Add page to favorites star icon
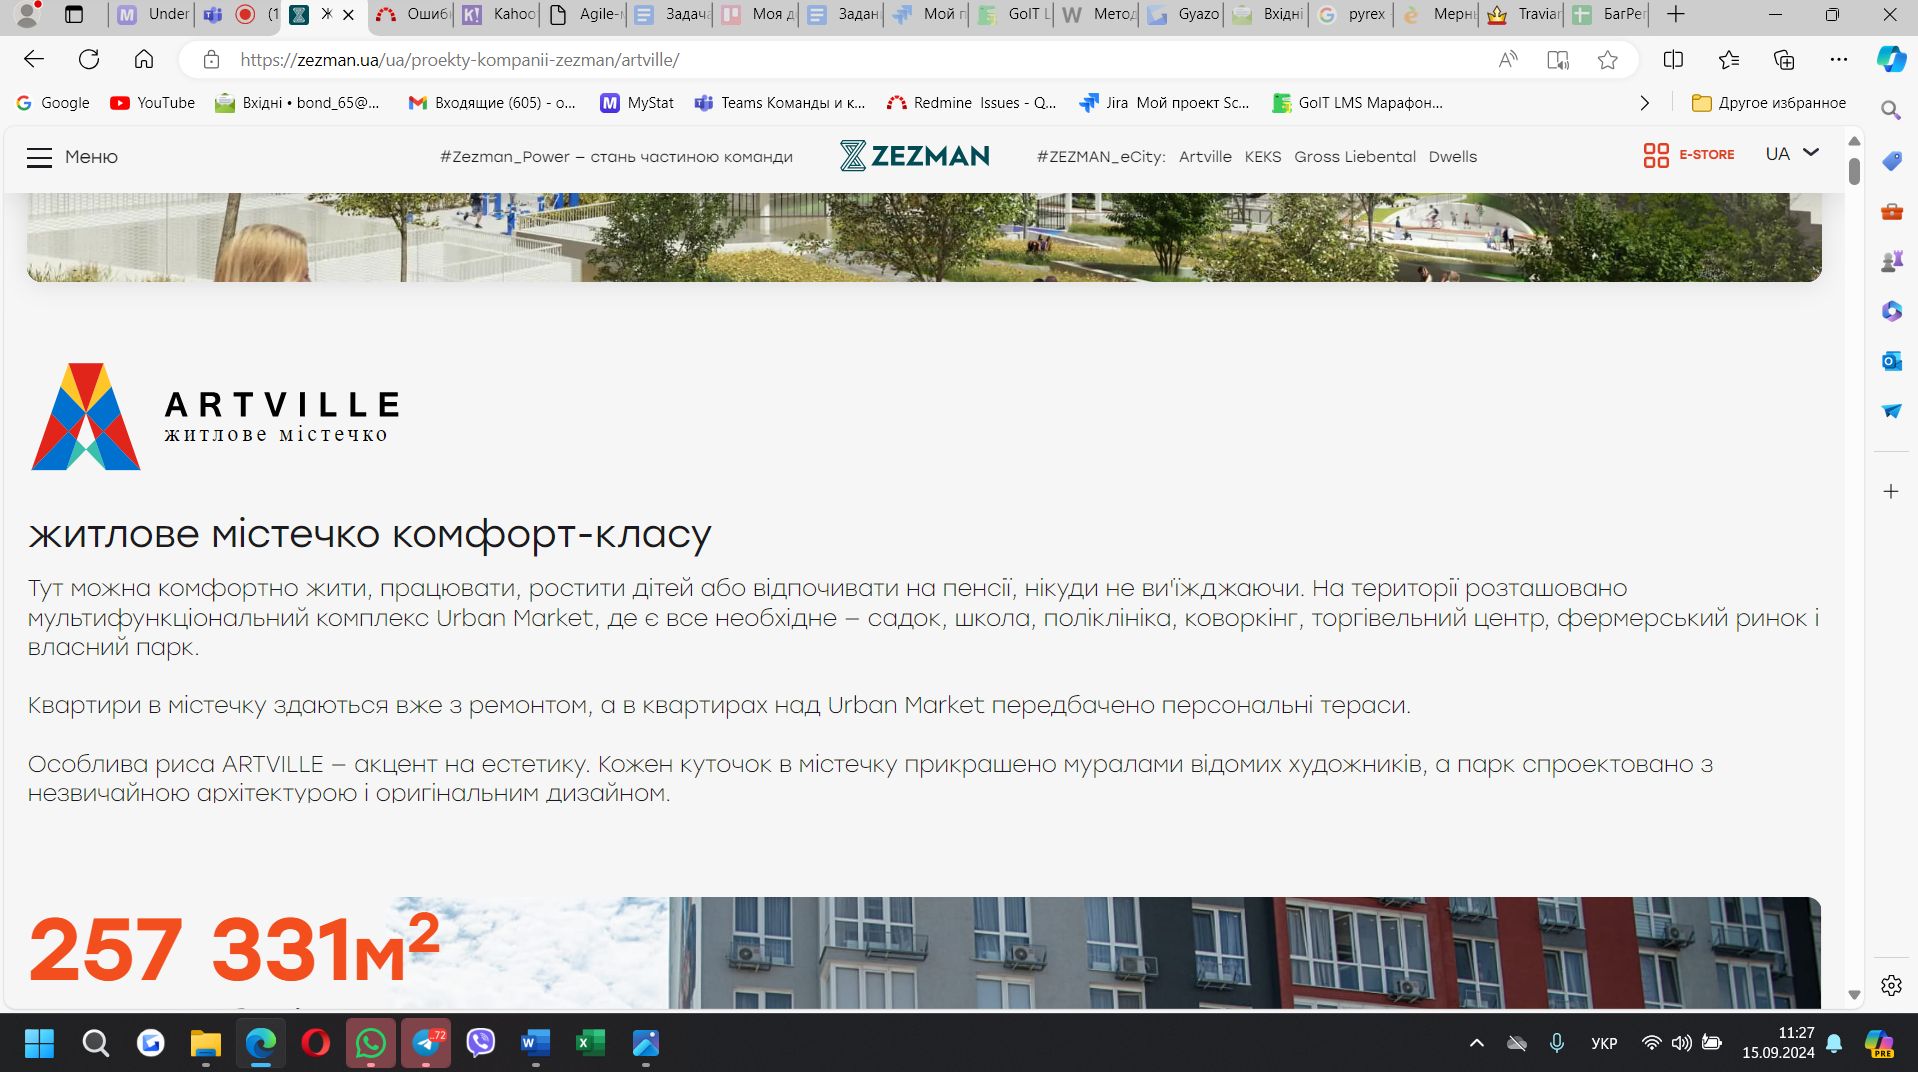The height and width of the screenshot is (1072, 1918). [1607, 60]
